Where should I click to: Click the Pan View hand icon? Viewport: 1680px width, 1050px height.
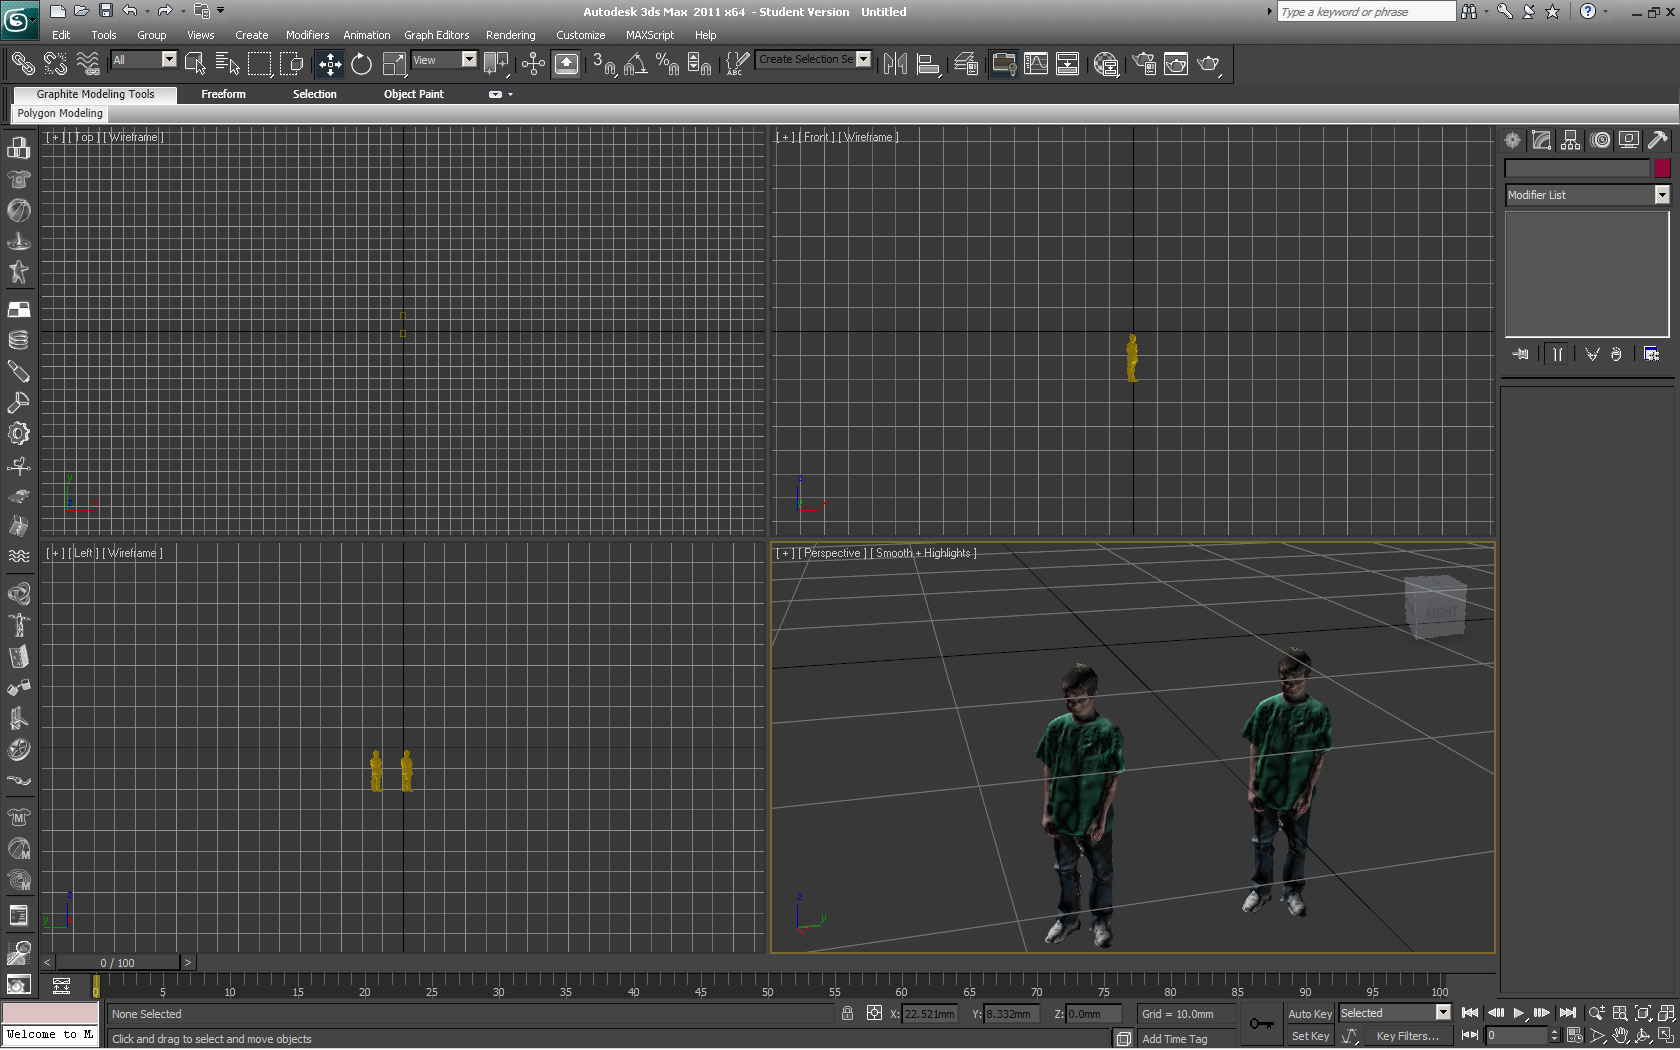click(x=1620, y=1036)
